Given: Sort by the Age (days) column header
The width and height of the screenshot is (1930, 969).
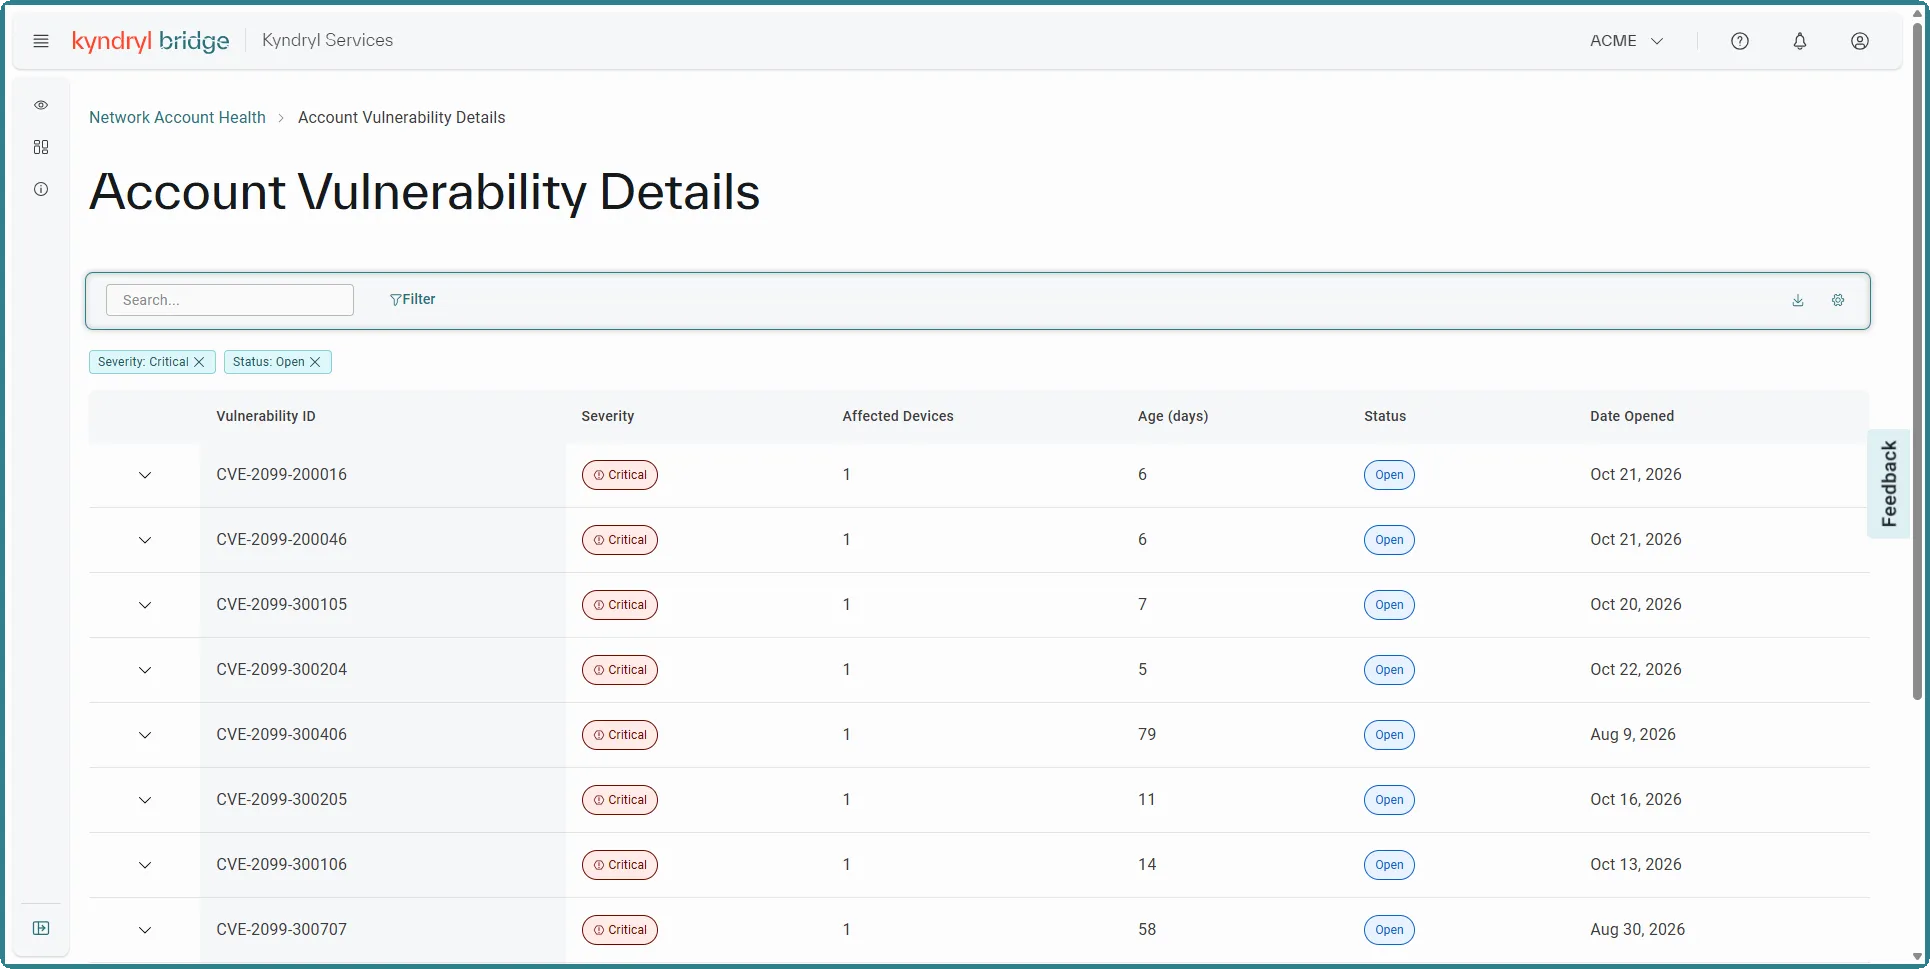Looking at the screenshot, I should [1173, 416].
